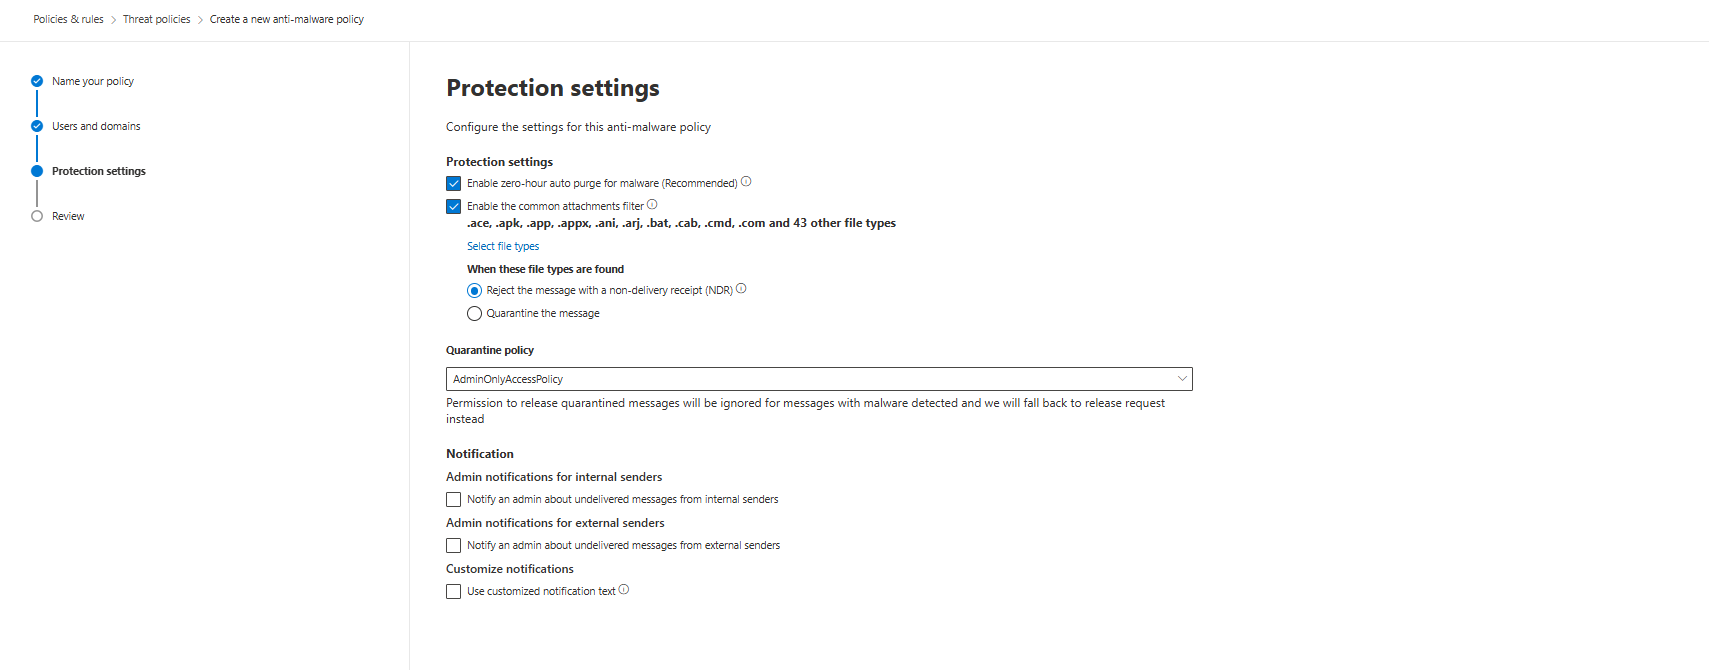Click the Review step circle icon
The image size is (1709, 670).
37,216
